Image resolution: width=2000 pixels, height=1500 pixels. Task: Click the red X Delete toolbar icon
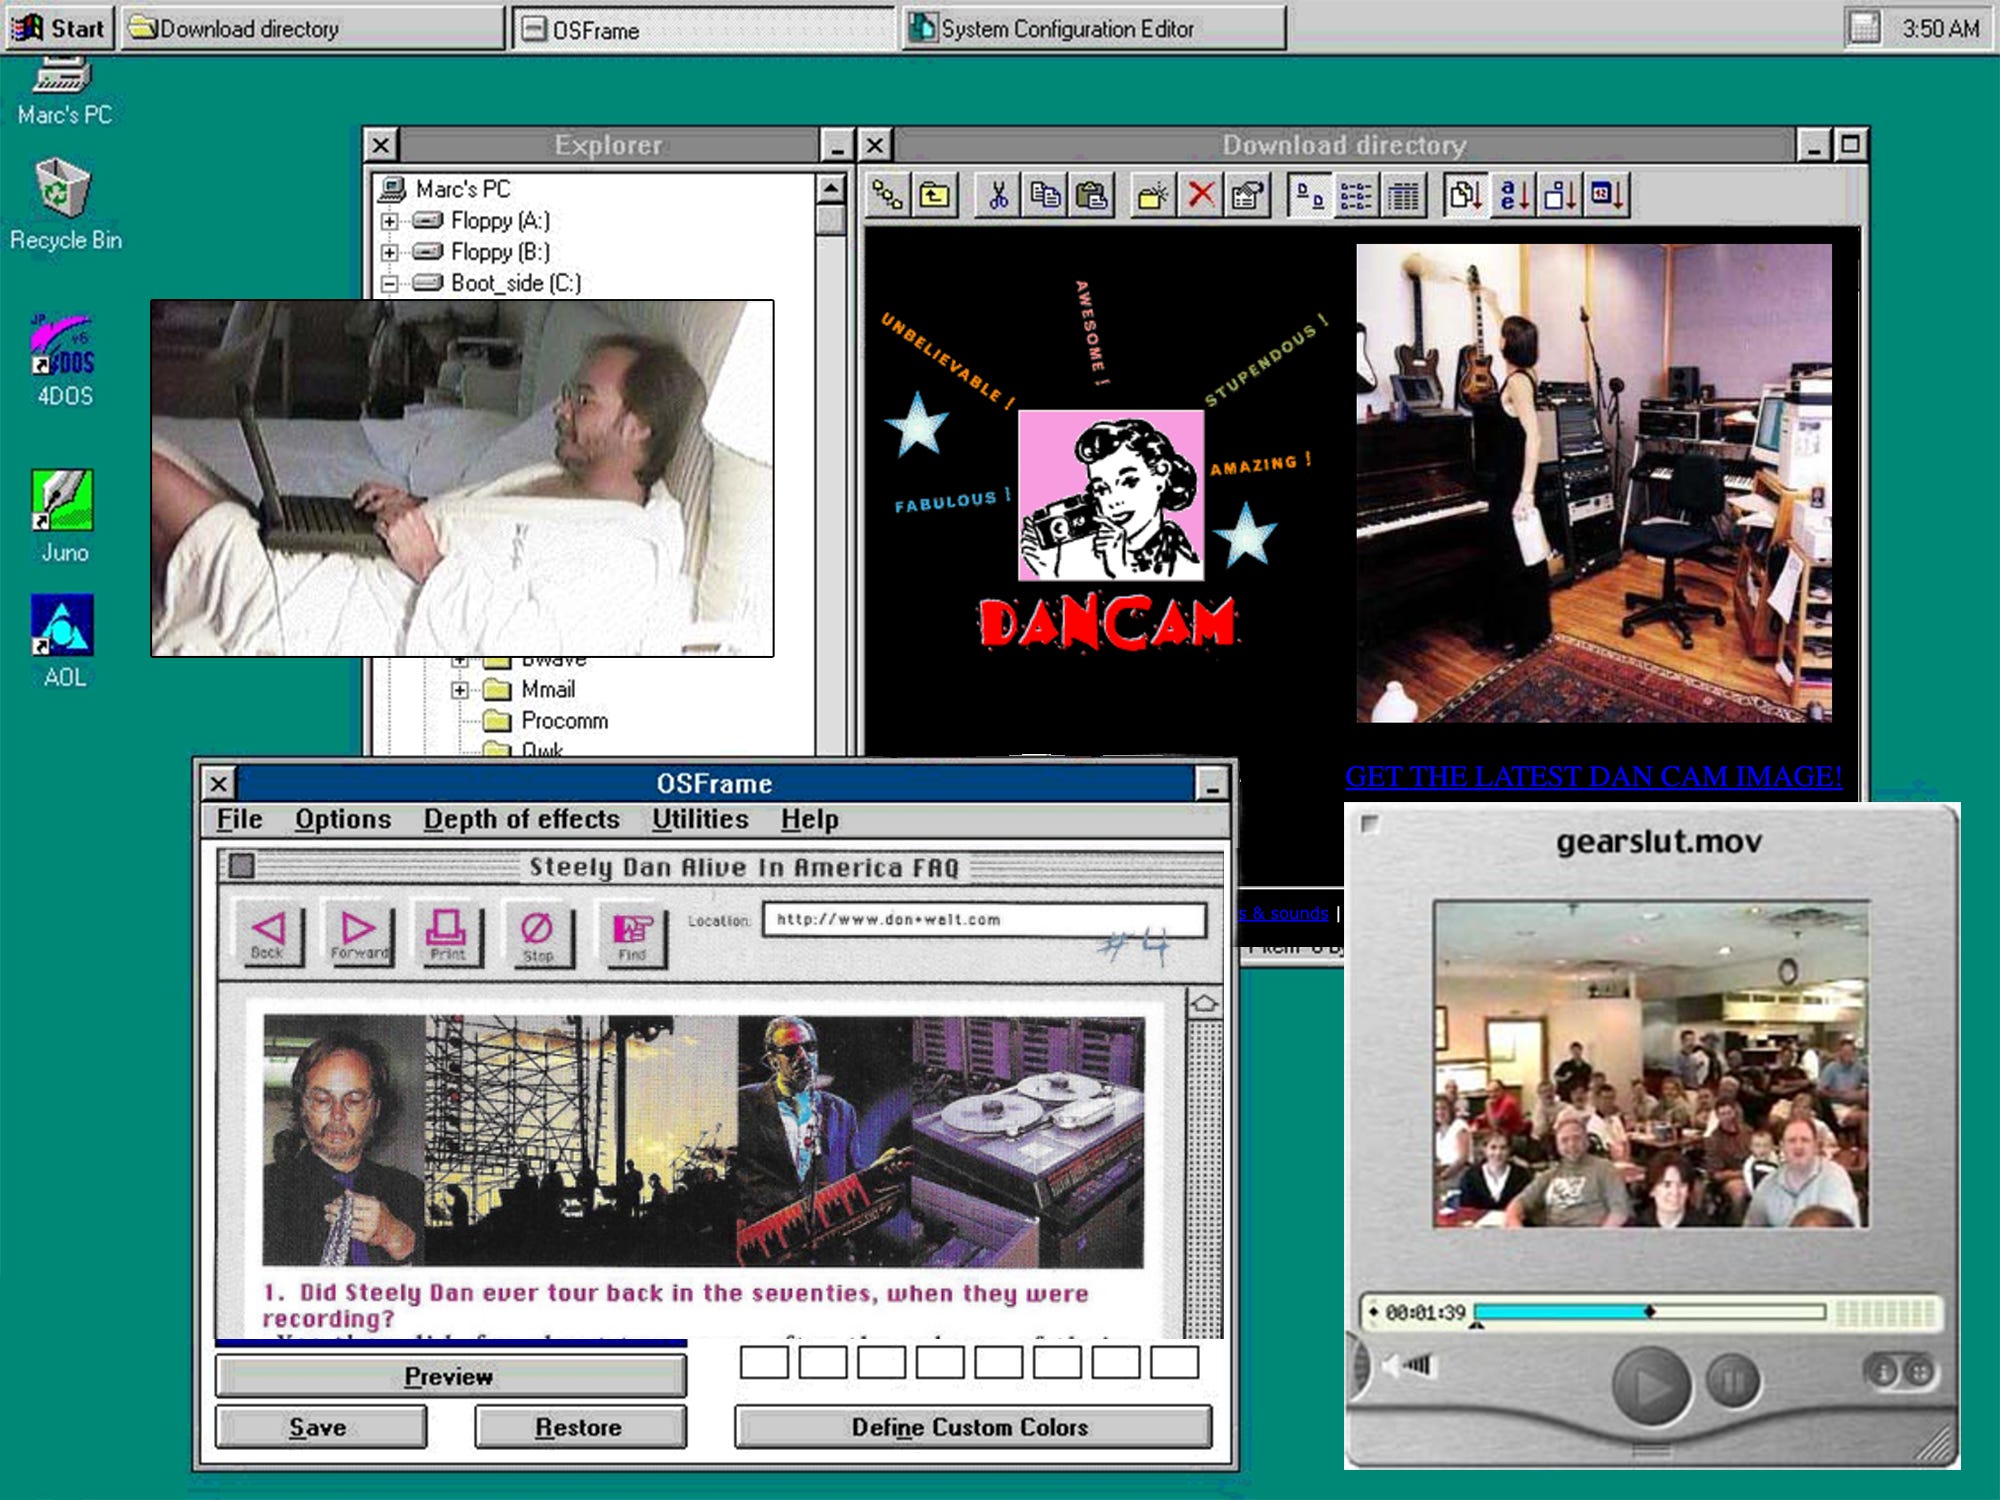(x=1201, y=195)
